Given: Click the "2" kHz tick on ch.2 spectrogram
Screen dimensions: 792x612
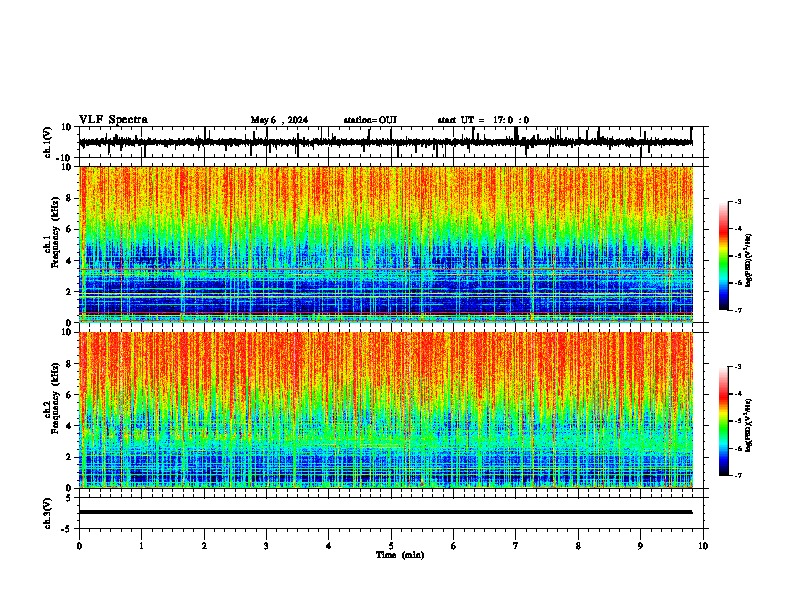Looking at the screenshot, I should 69,457.
